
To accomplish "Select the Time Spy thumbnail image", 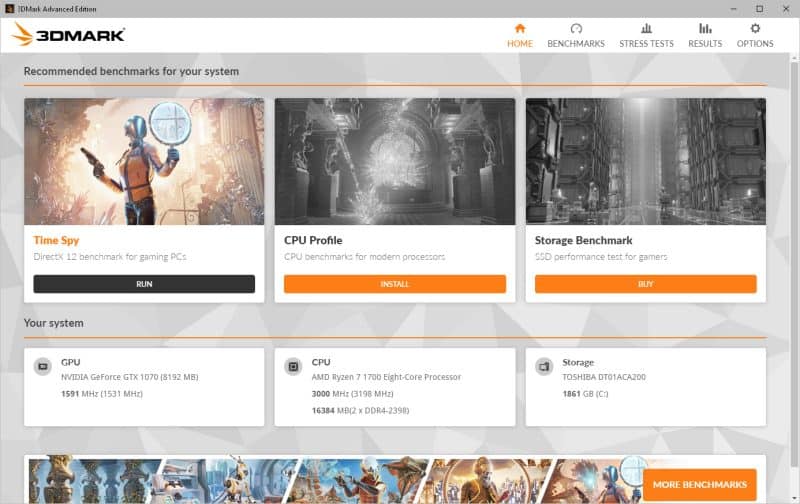I will (x=144, y=161).
